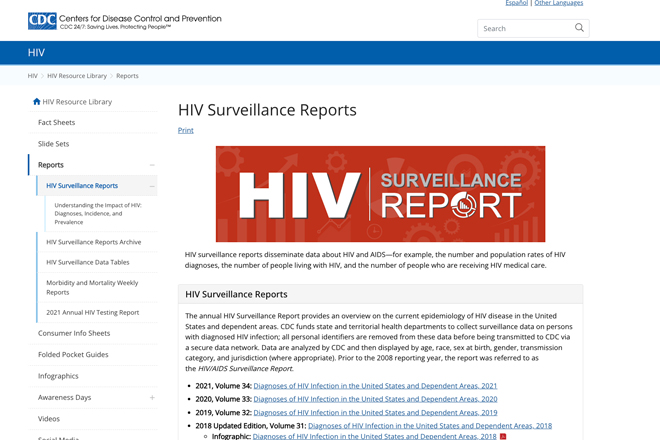Image resolution: width=660 pixels, height=440 pixels.
Task: Open Fact Sheets in sidebar
Action: pos(56,123)
